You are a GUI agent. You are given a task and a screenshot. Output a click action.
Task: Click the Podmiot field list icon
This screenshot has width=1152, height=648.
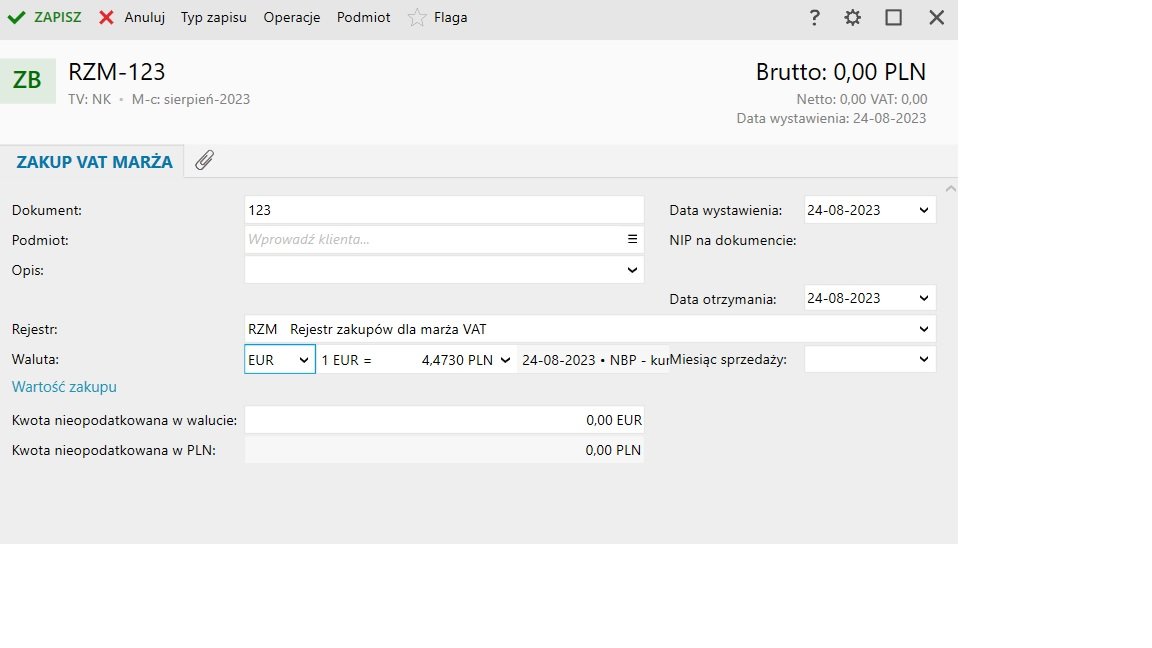pos(632,239)
